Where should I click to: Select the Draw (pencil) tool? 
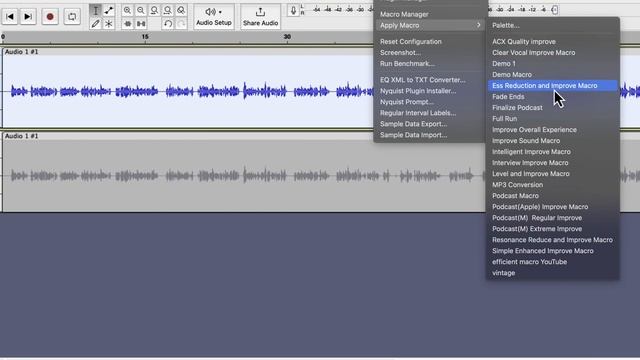click(96, 24)
